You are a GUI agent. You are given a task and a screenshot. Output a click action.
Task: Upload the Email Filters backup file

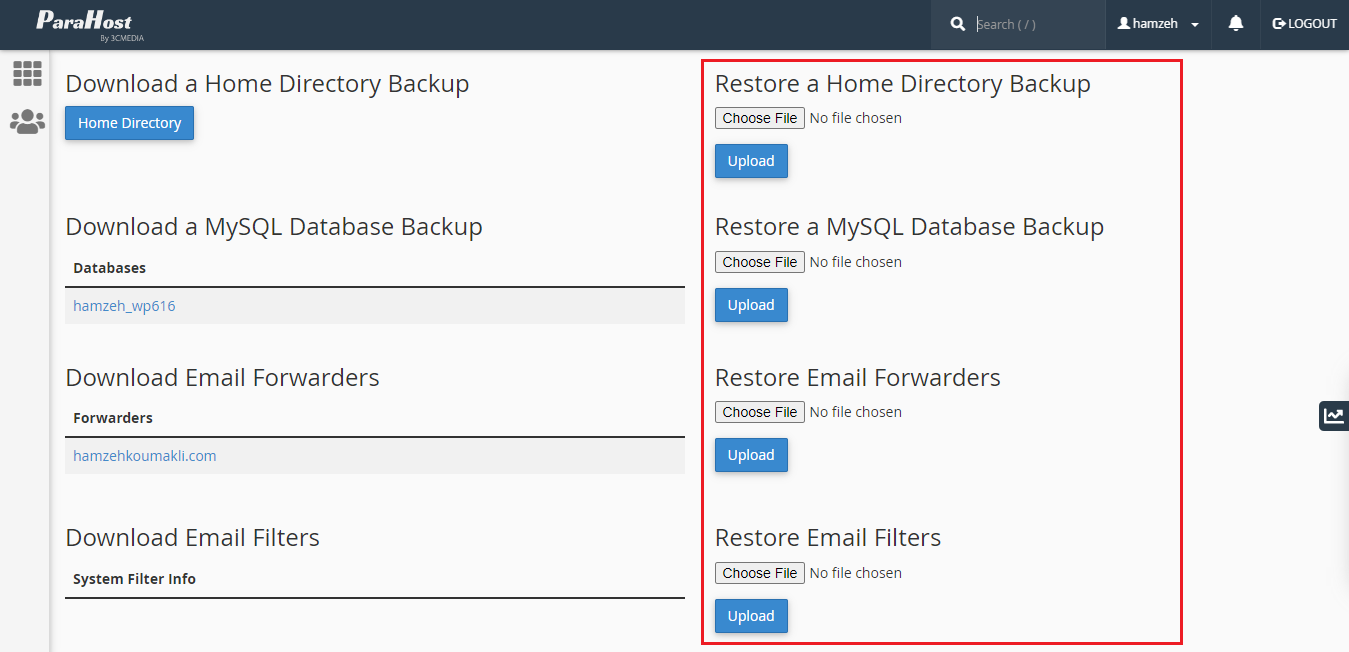(x=751, y=616)
